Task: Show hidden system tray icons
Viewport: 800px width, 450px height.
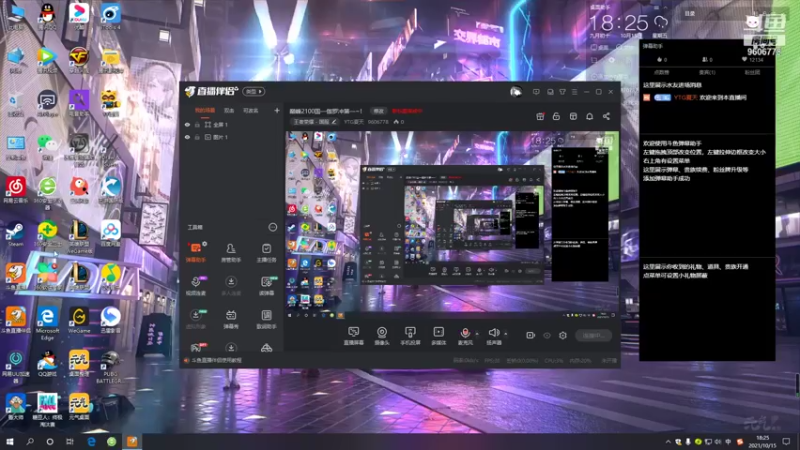Action: 668,441
